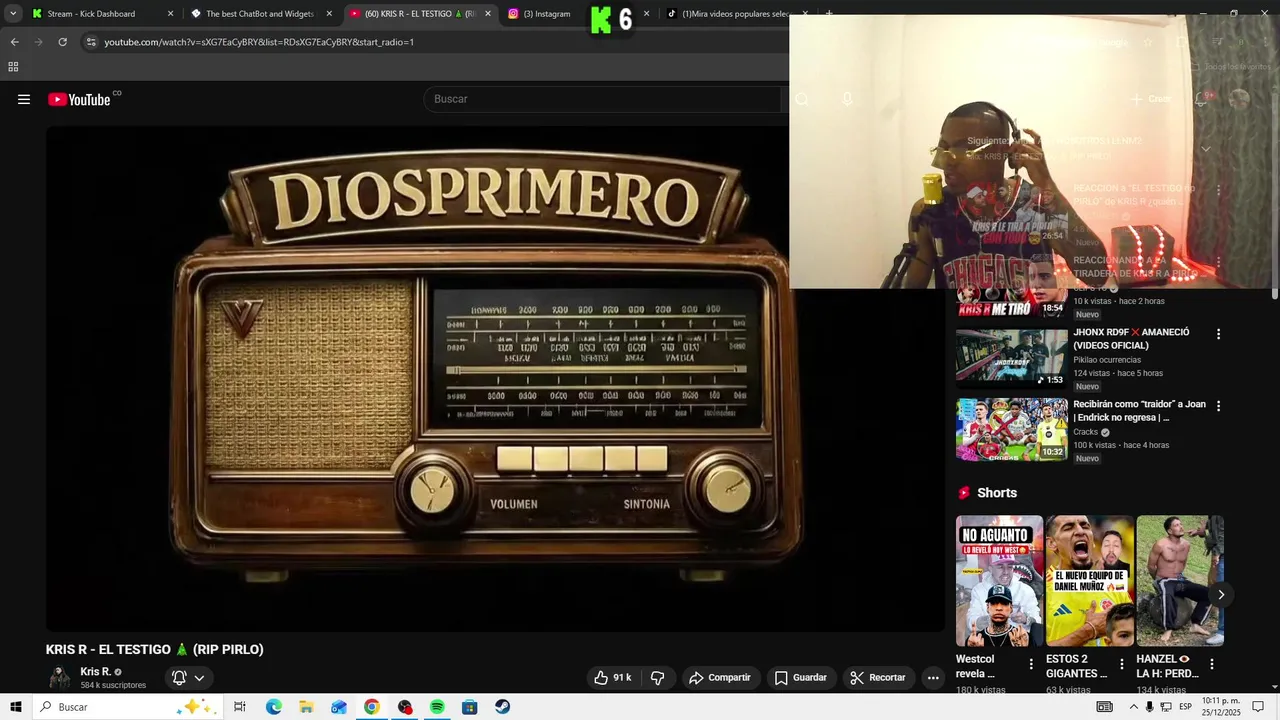
Task: Click the Compartir share button
Action: [719, 677]
